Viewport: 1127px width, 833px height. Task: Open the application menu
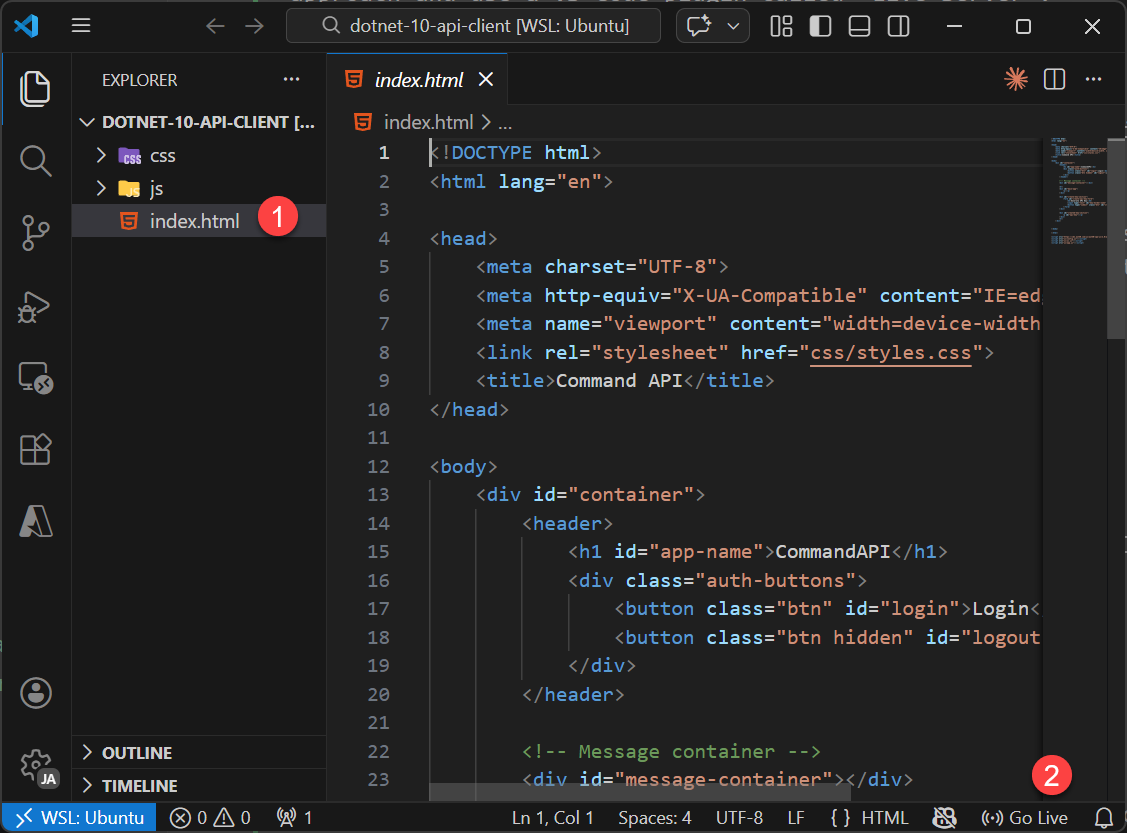tap(81, 26)
